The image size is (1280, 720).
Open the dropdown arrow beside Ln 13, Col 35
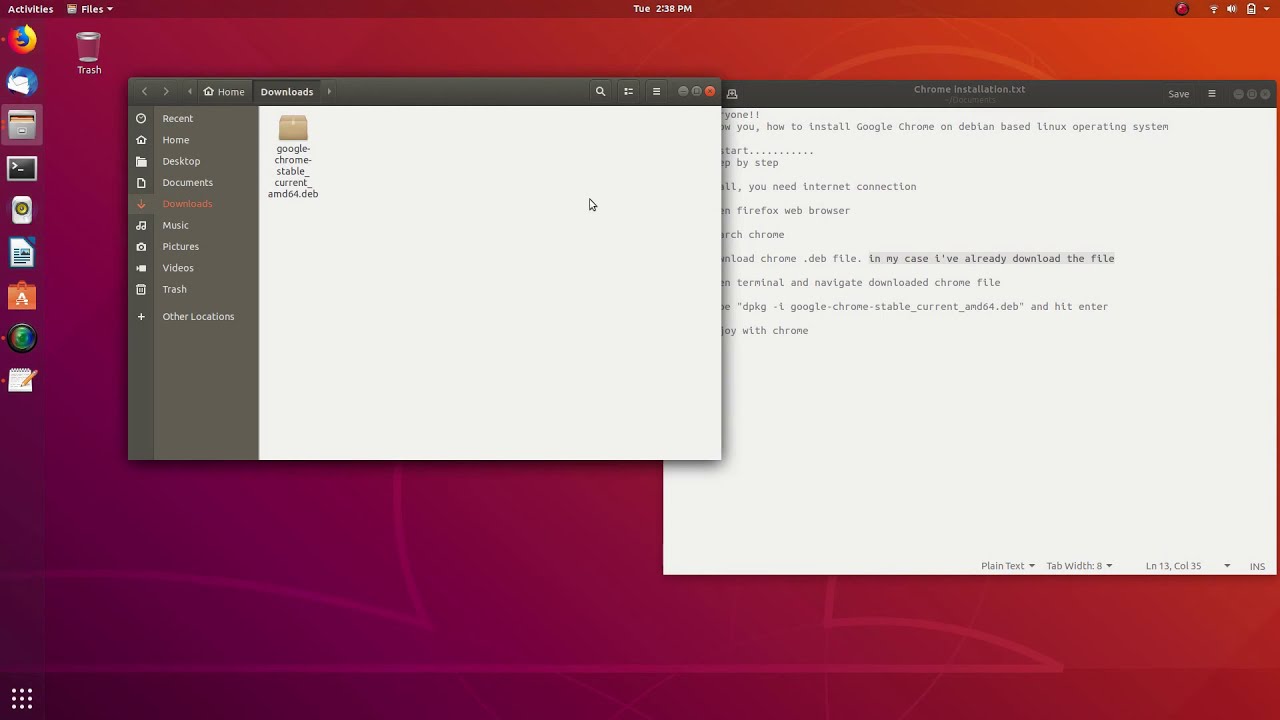[1227, 566]
